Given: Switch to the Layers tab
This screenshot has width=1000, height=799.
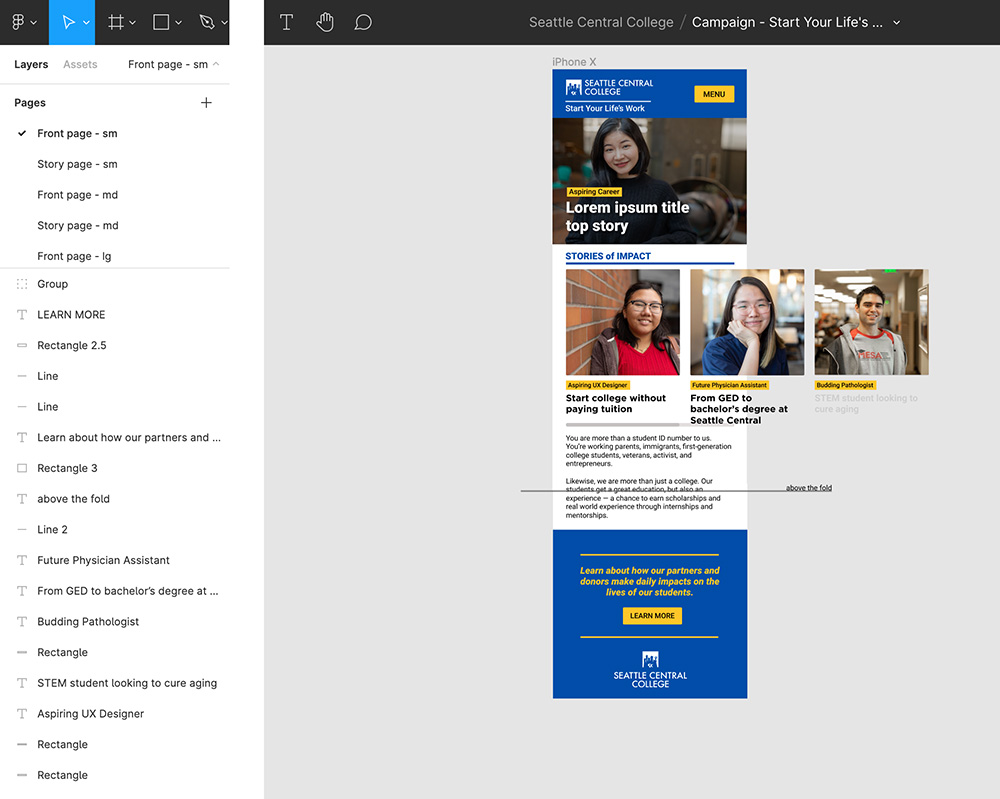Looking at the screenshot, I should 31,64.
